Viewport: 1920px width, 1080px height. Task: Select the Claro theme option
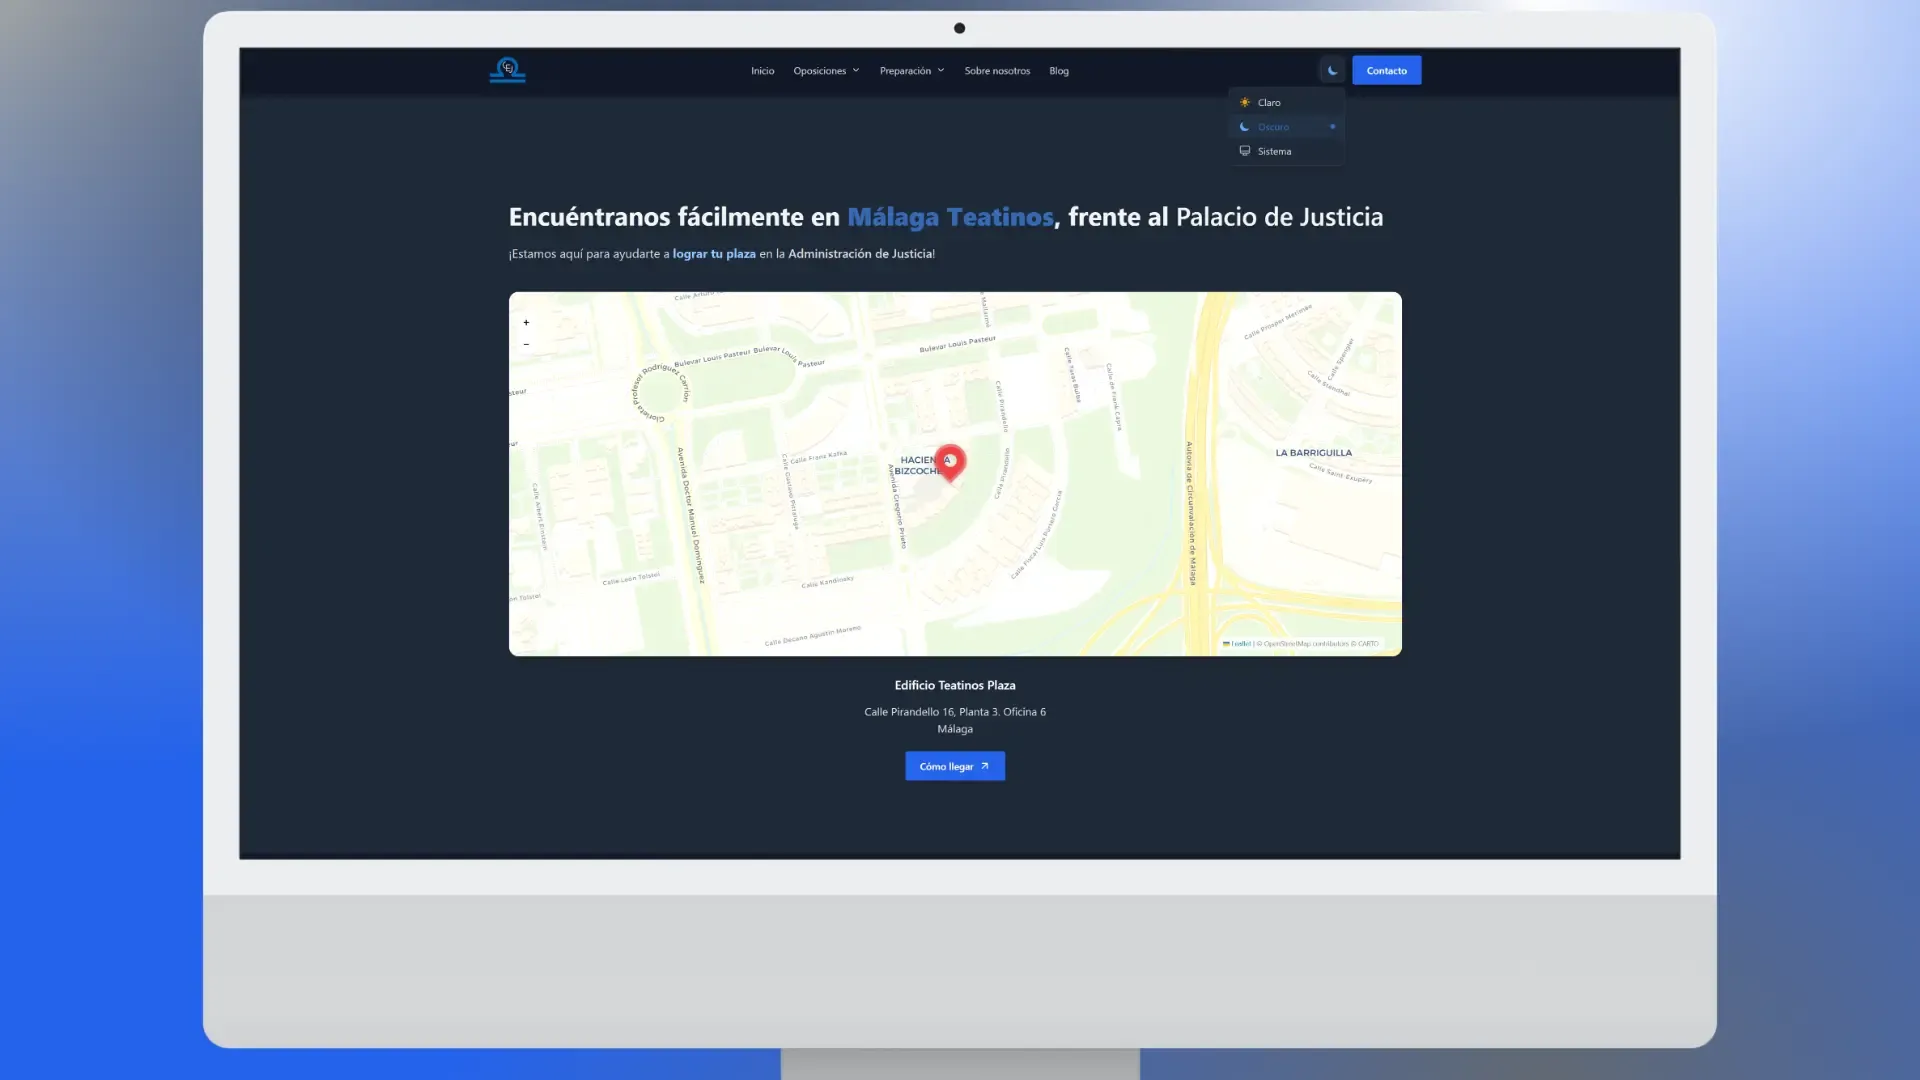[x=1270, y=102]
